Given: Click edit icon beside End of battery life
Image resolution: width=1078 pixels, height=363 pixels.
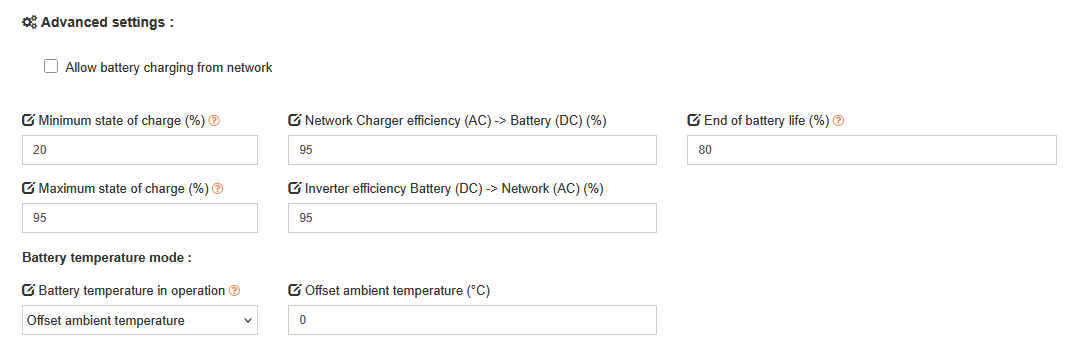Looking at the screenshot, I should (x=694, y=120).
